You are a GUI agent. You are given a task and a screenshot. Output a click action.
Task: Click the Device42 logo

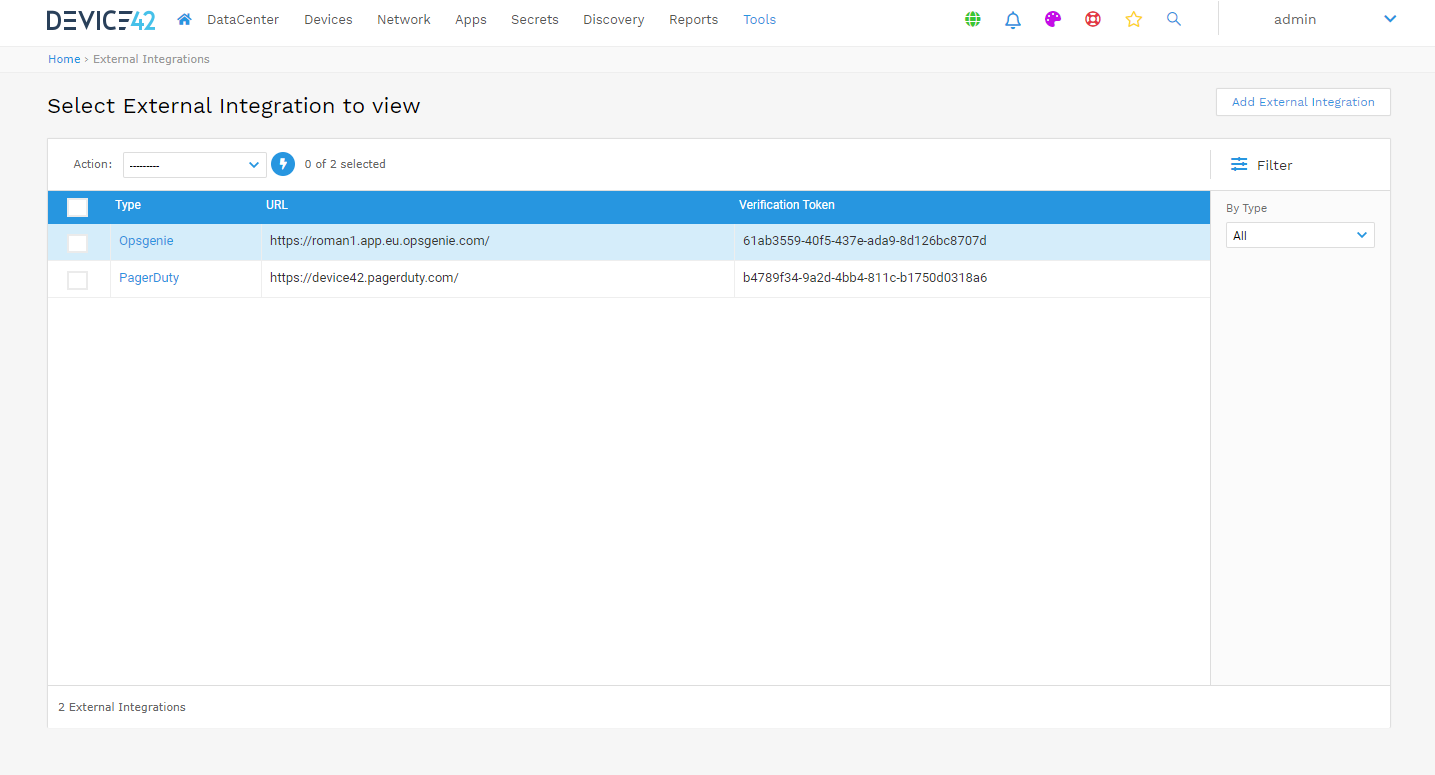click(x=101, y=20)
